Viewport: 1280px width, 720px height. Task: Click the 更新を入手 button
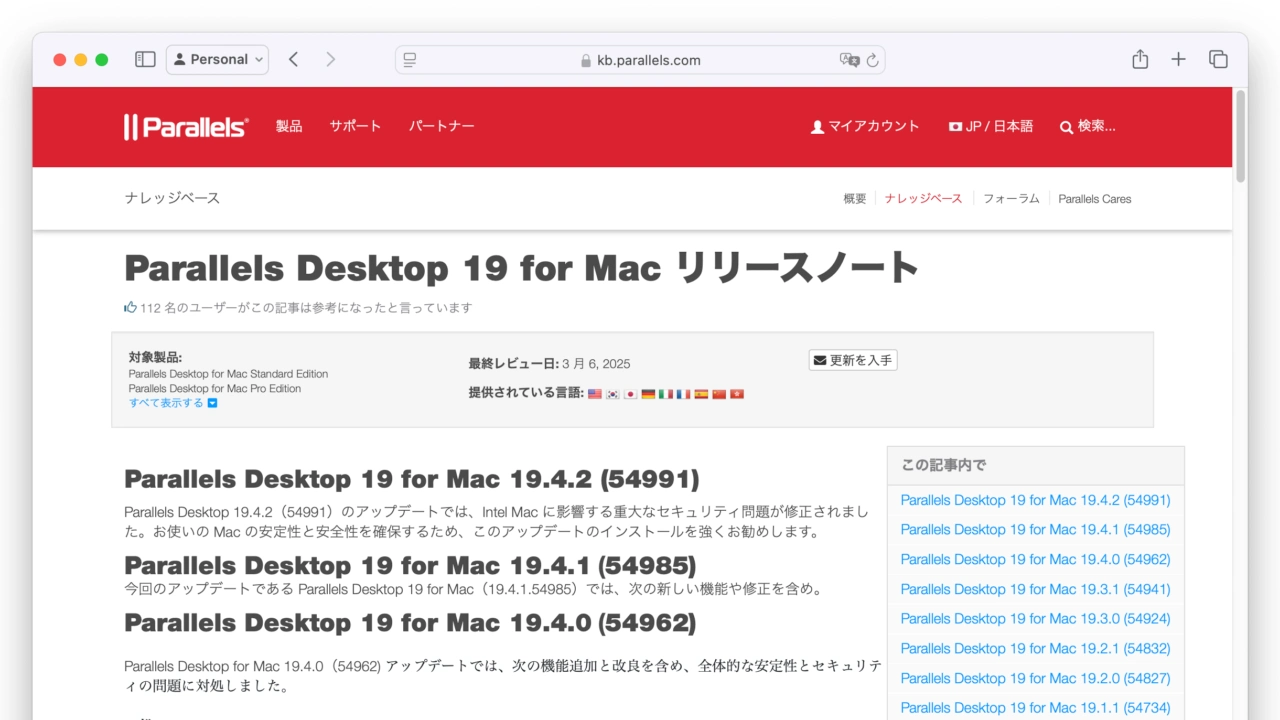click(x=853, y=360)
